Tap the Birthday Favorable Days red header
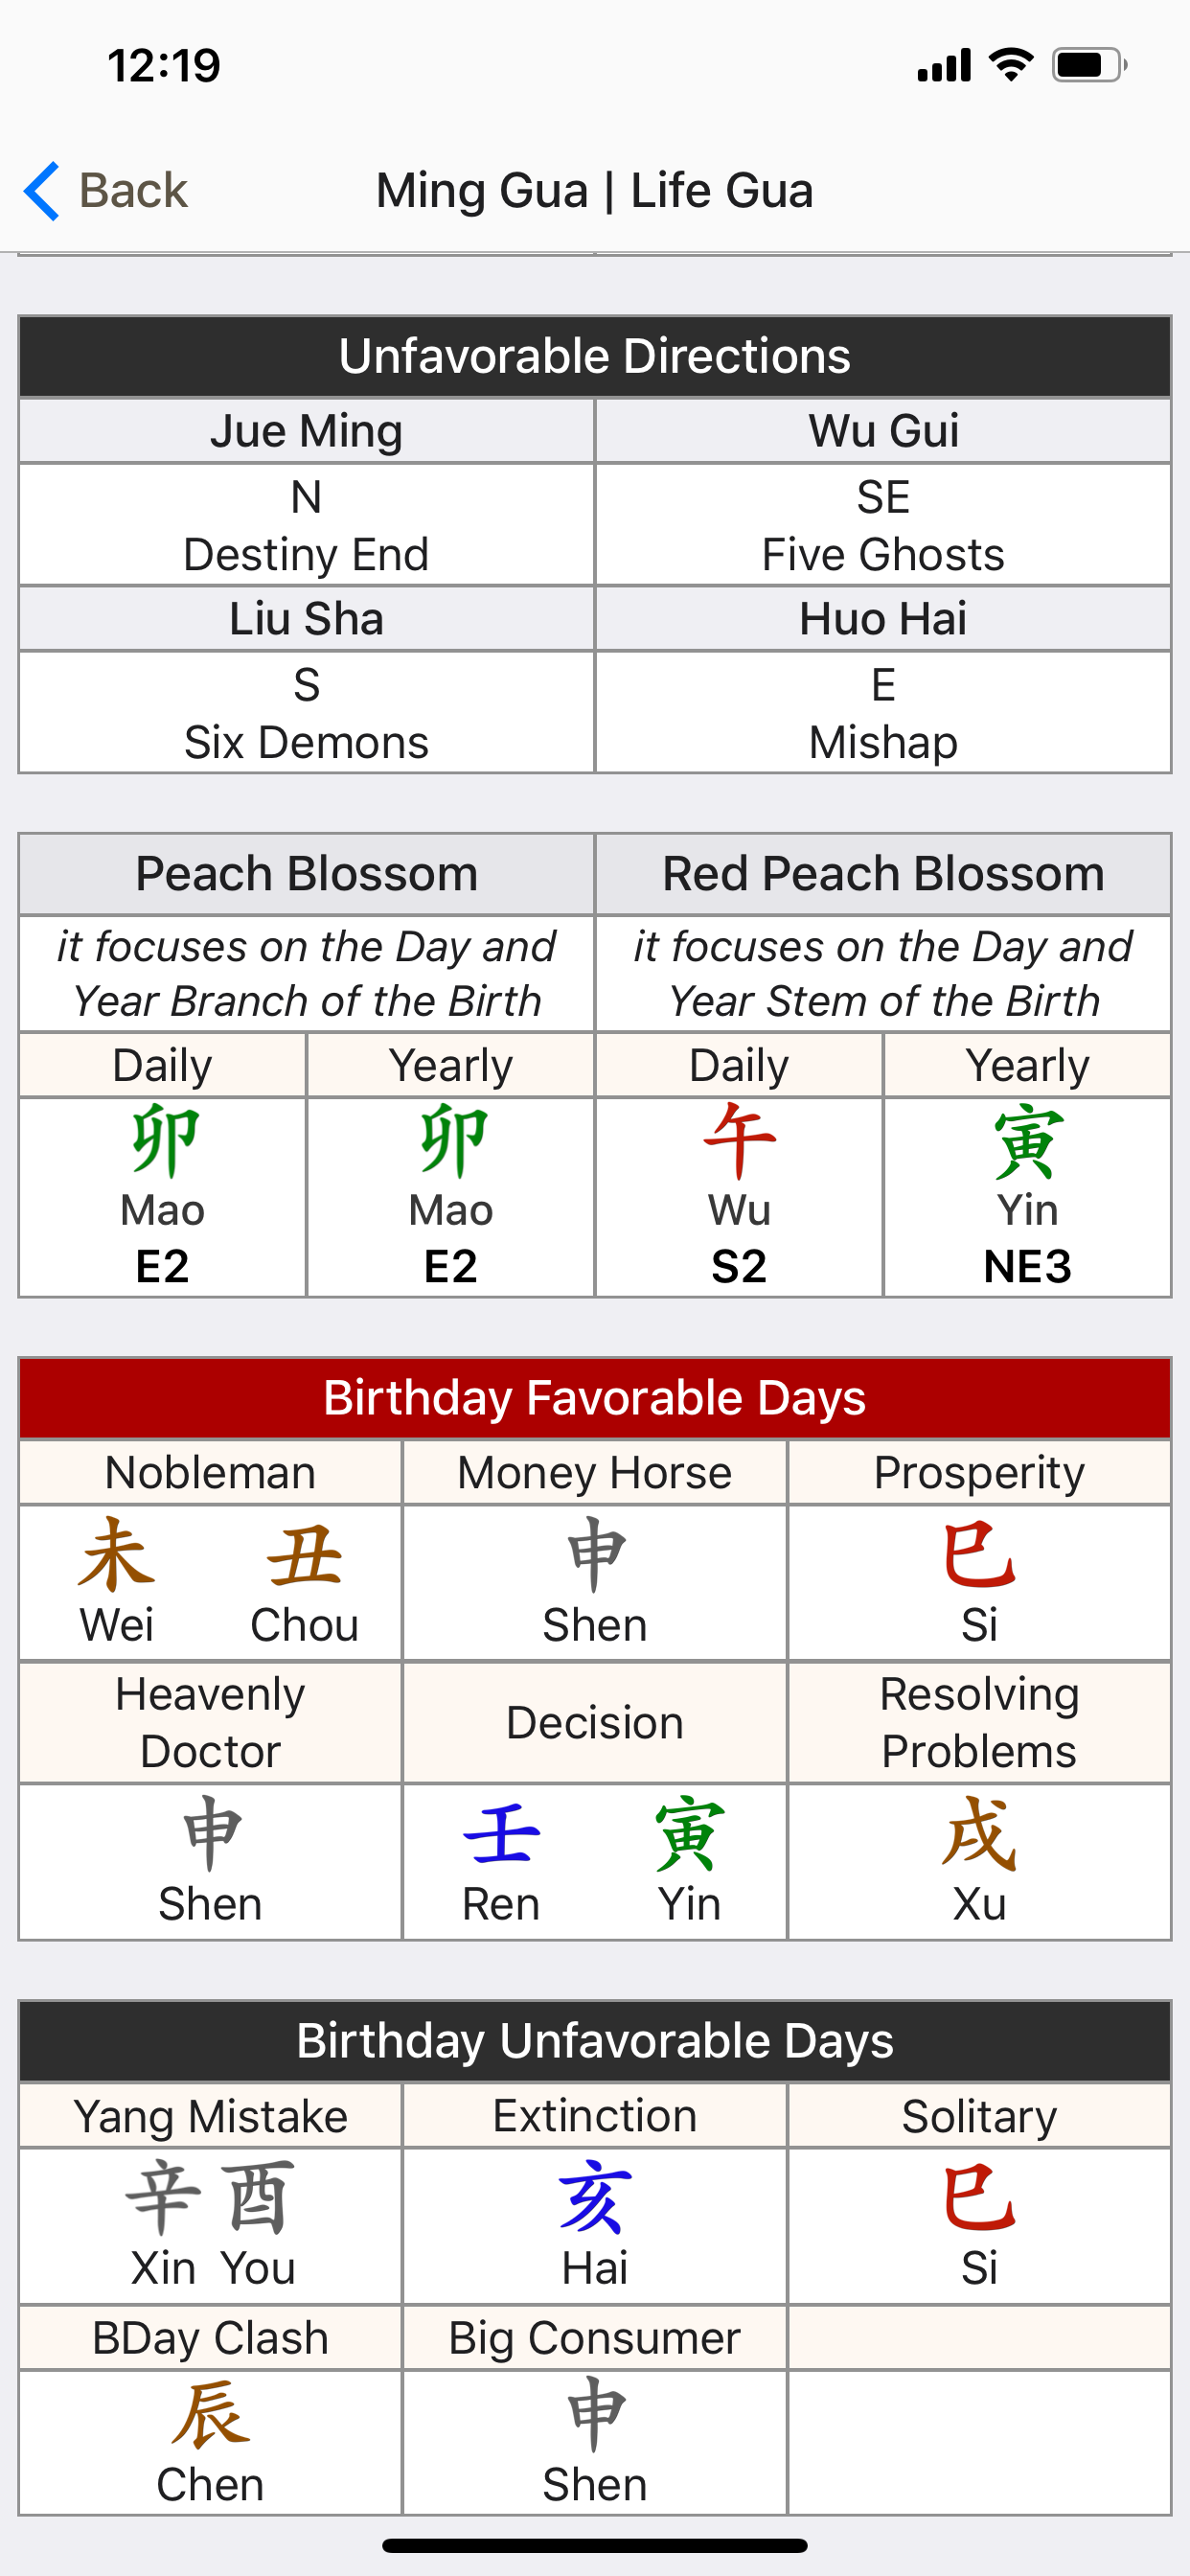The height and width of the screenshot is (2576, 1190). click(x=595, y=1398)
